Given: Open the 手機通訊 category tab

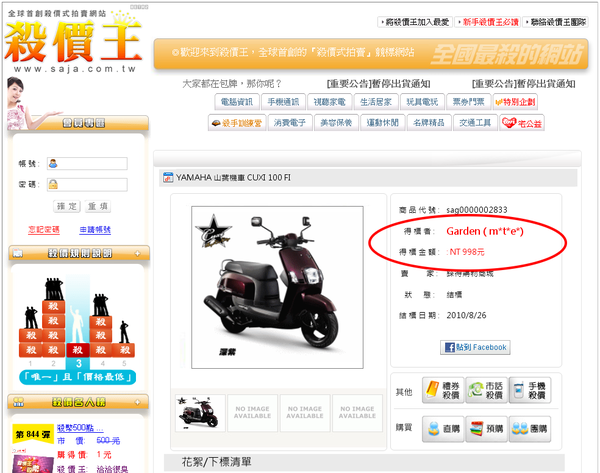Looking at the screenshot, I should (x=283, y=102).
